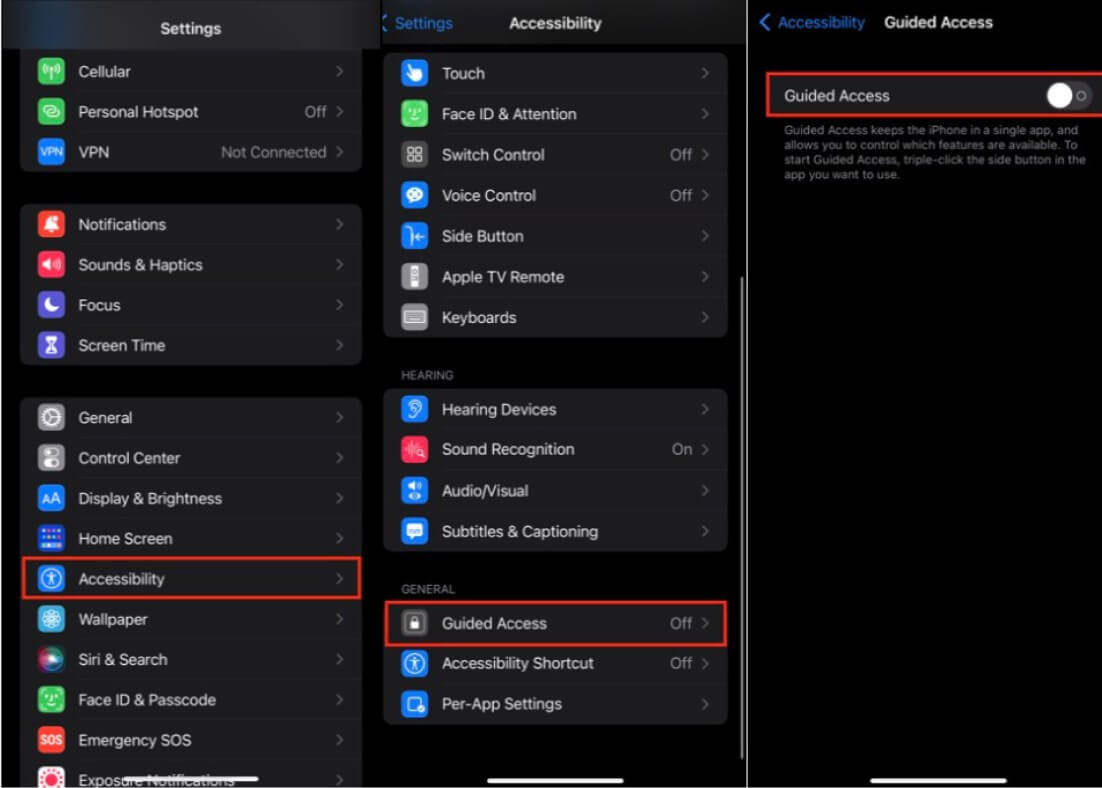Expand Personal Hotspot via its chevron

click(340, 112)
